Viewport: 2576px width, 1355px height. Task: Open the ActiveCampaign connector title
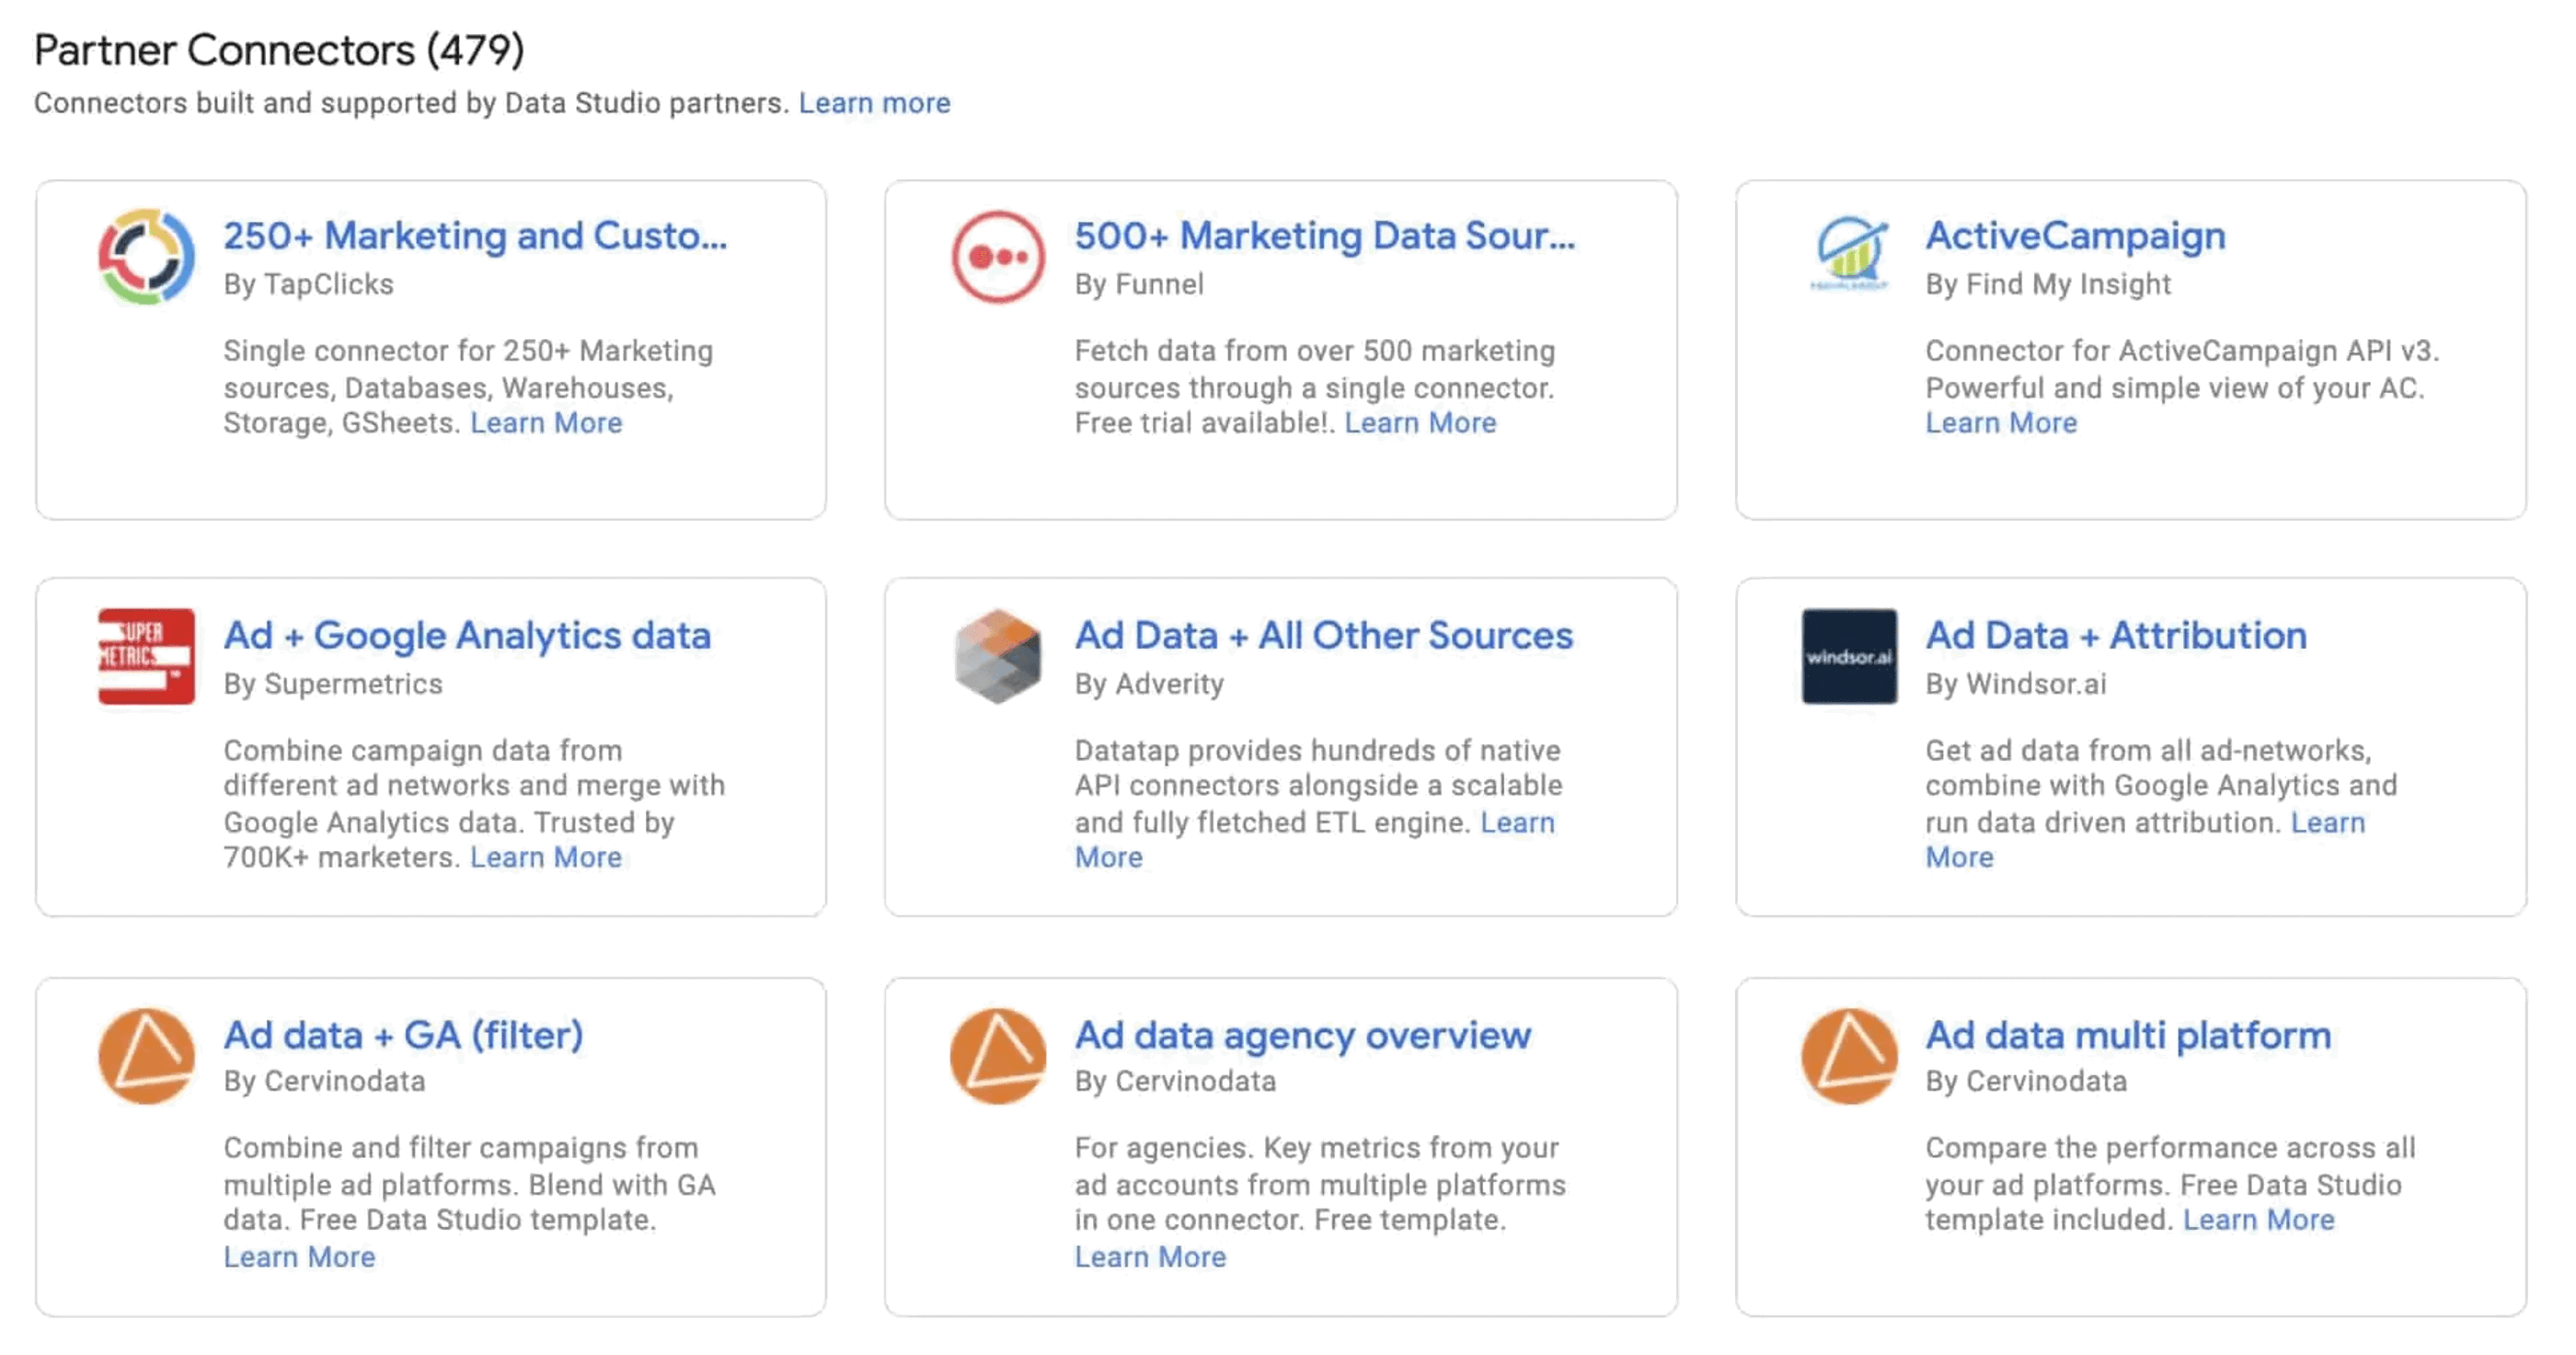point(2075,236)
